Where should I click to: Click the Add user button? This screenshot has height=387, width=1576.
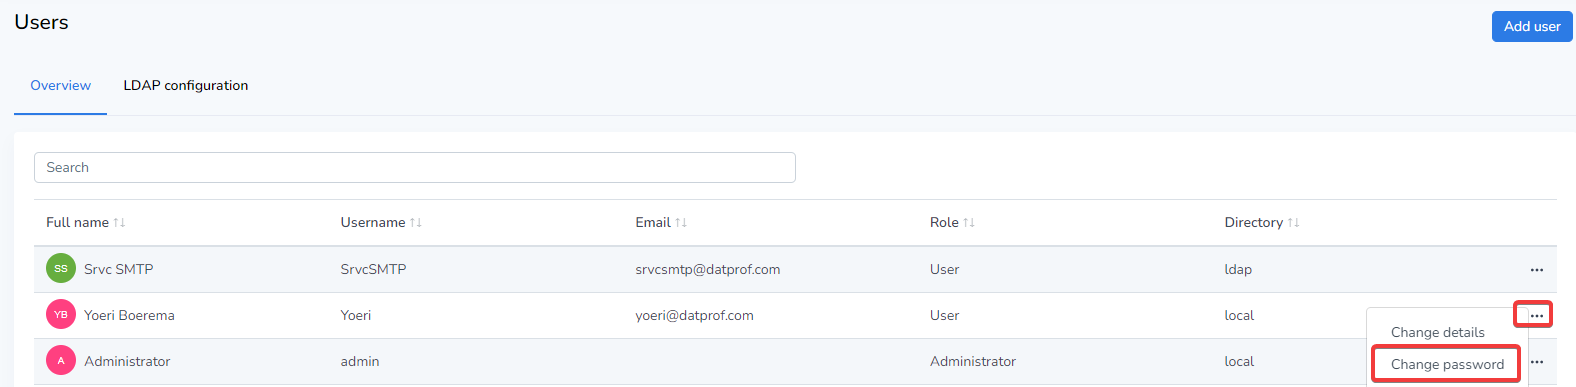pos(1532,27)
